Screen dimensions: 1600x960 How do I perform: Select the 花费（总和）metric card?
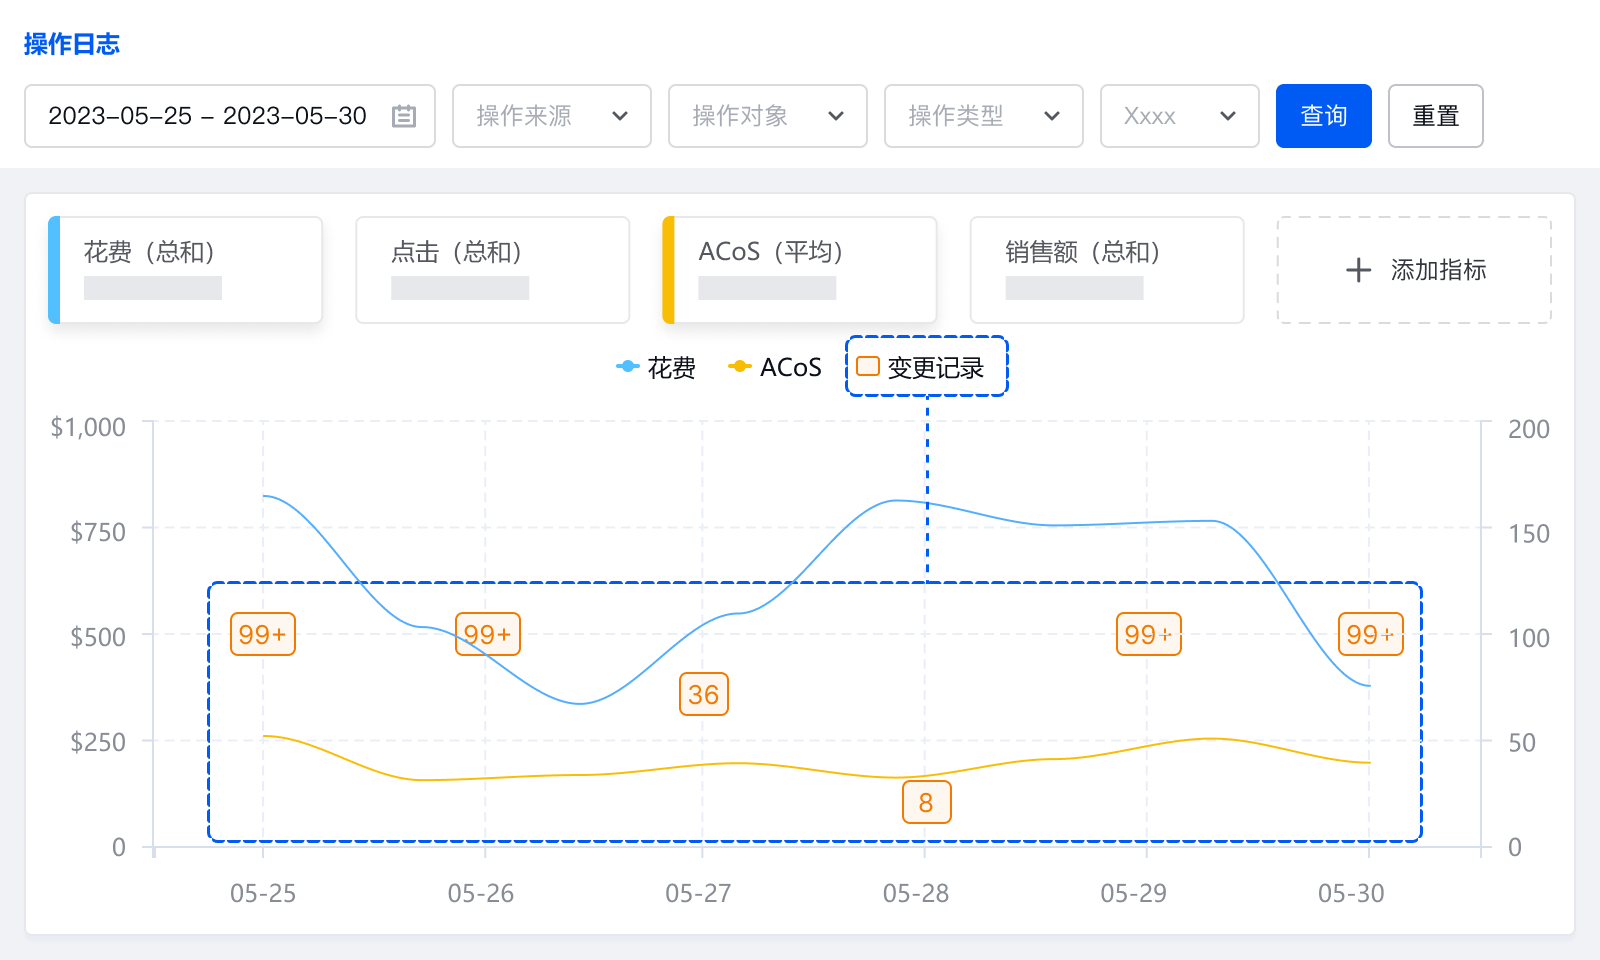[186, 270]
